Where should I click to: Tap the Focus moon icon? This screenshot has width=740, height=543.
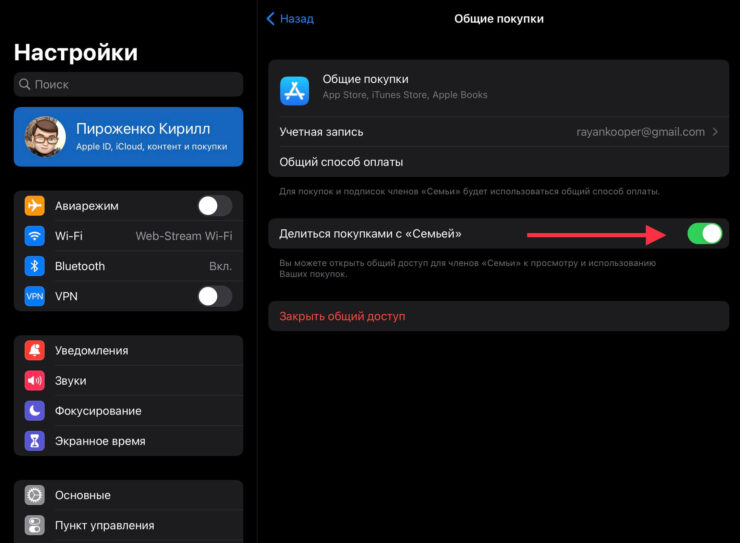click(36, 411)
